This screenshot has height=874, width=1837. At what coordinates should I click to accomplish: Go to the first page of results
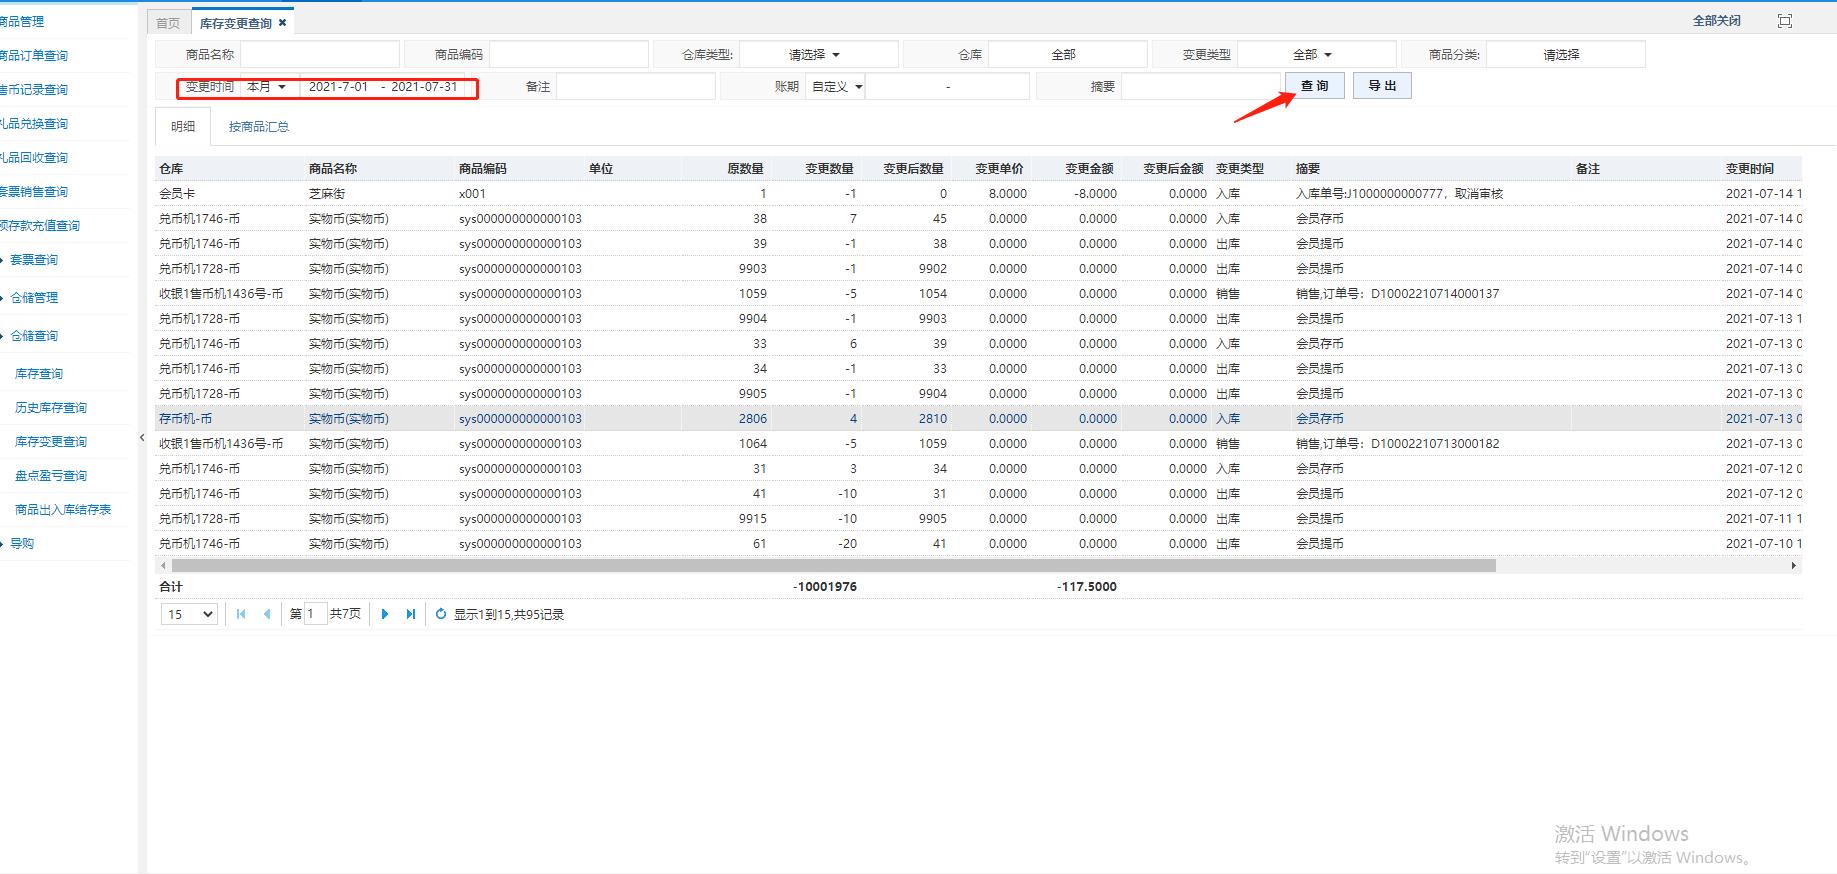(x=241, y=614)
